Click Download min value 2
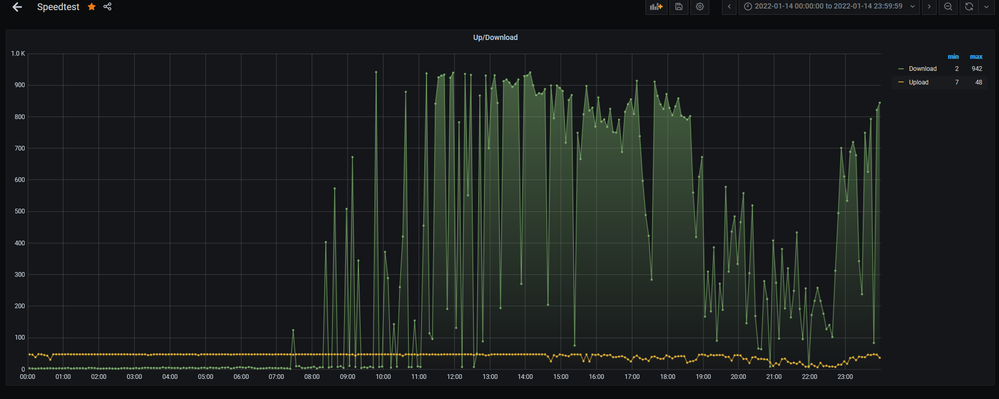 (956, 68)
